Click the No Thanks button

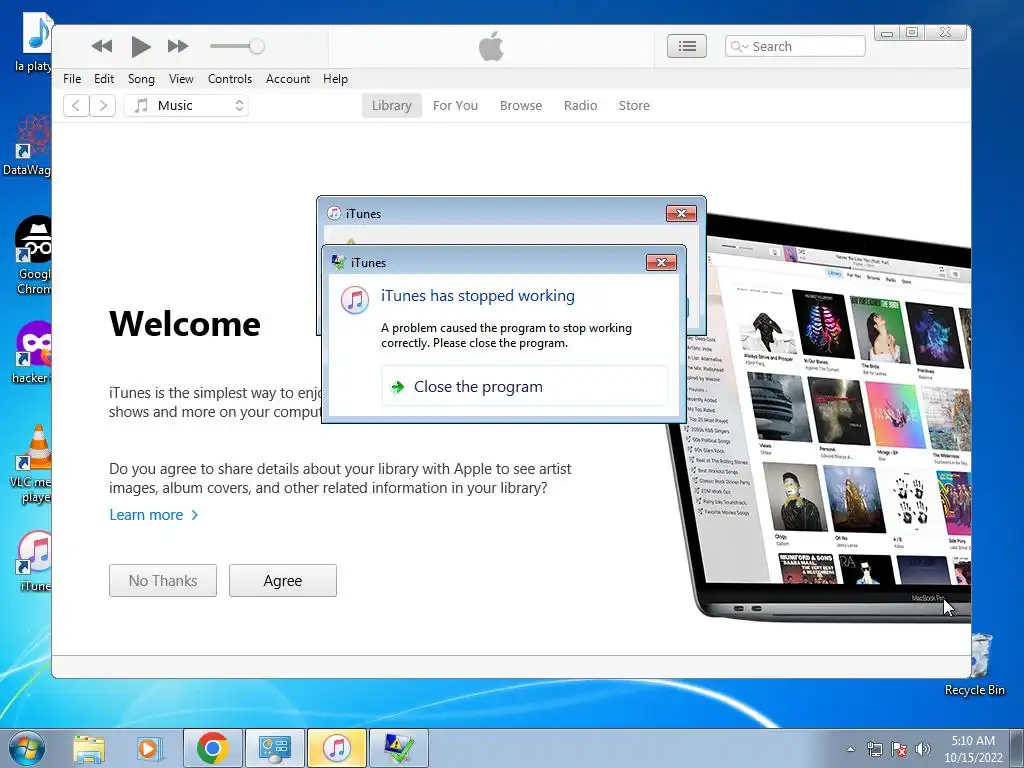coord(163,581)
